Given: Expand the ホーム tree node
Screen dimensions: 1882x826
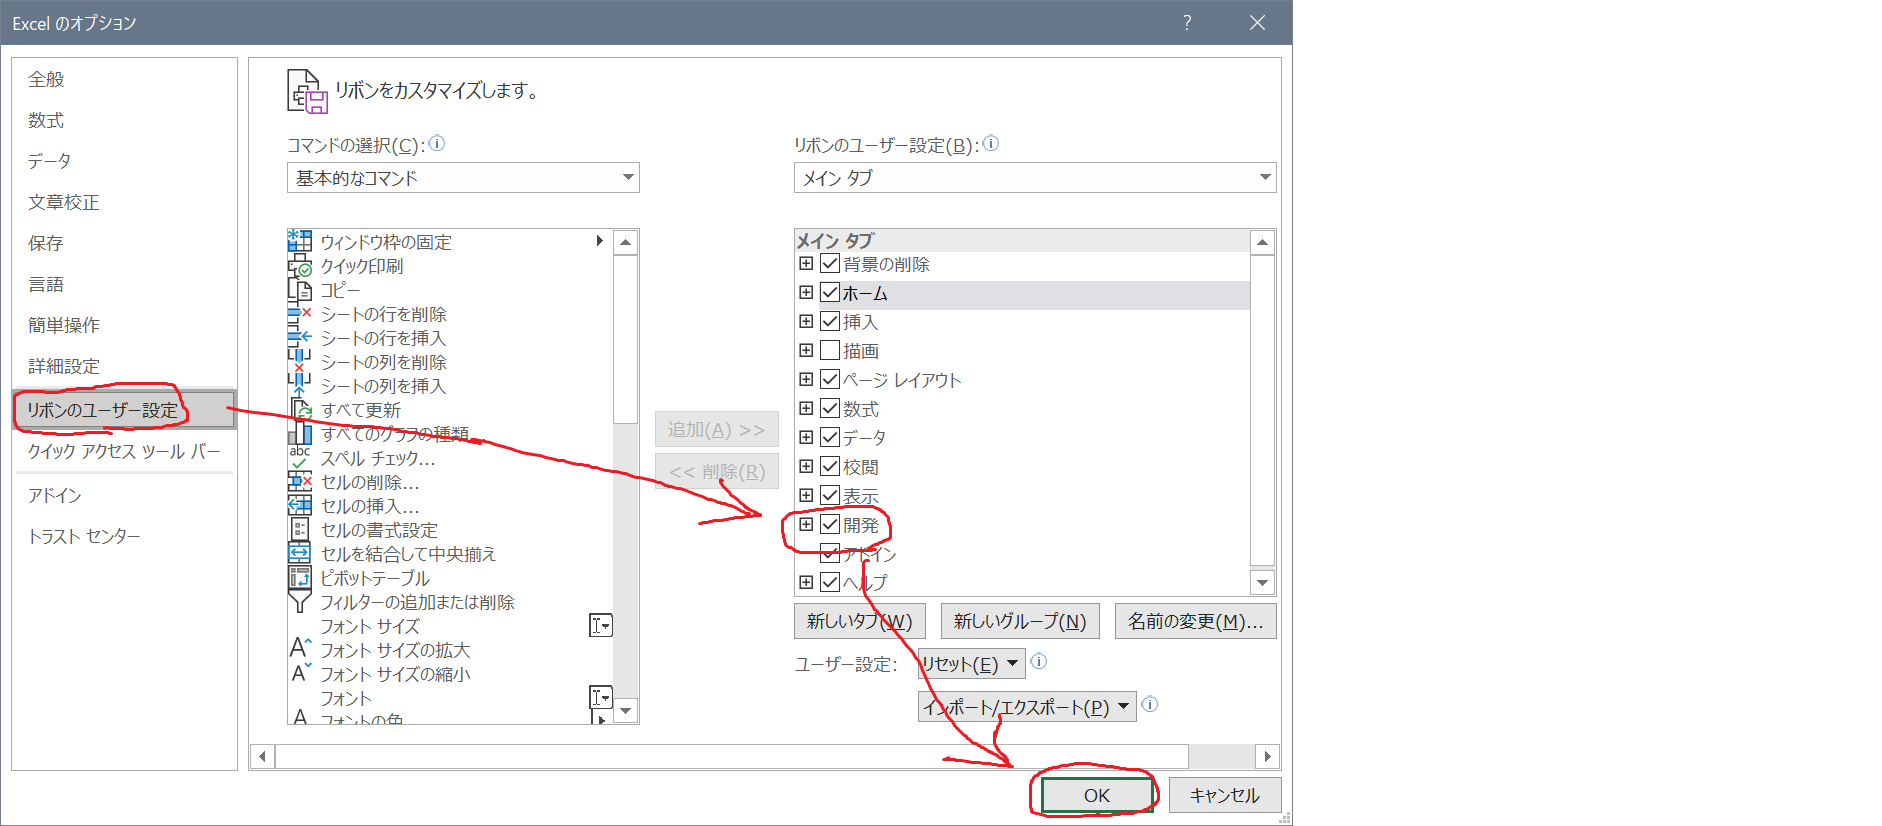Looking at the screenshot, I should [x=806, y=293].
